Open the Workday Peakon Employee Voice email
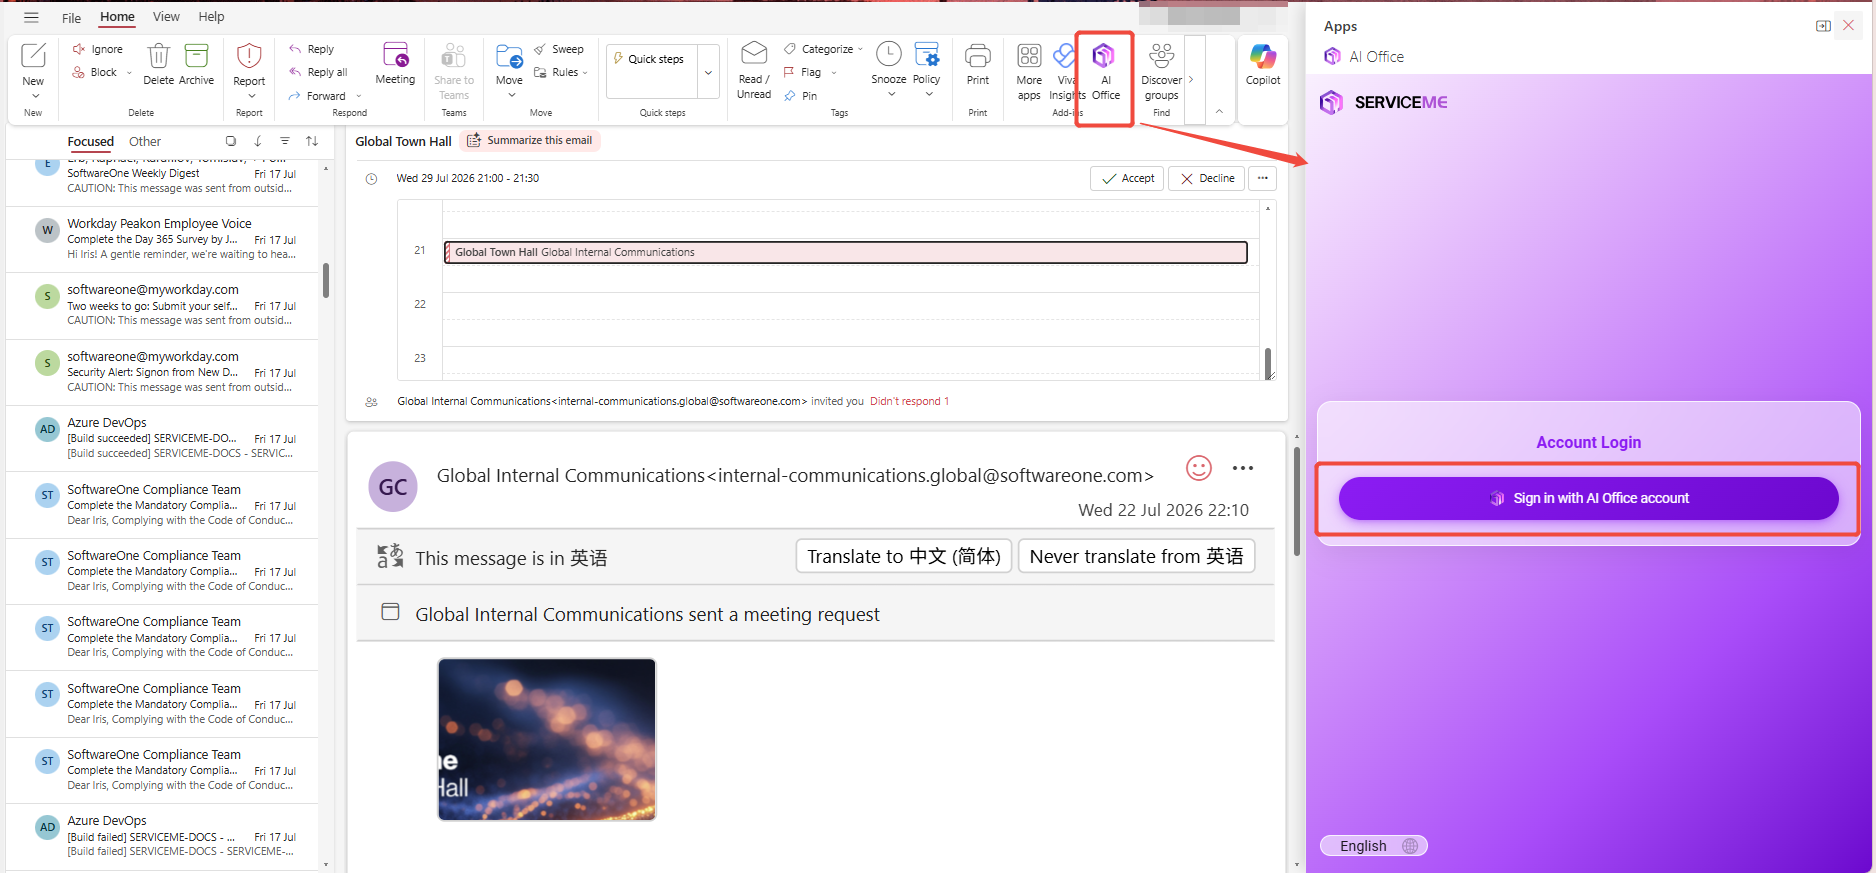Image resolution: width=1876 pixels, height=873 pixels. (x=162, y=239)
